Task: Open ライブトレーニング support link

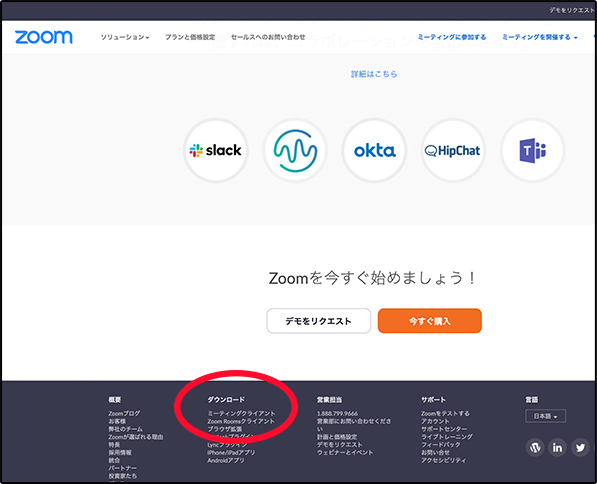Action: [x=447, y=437]
